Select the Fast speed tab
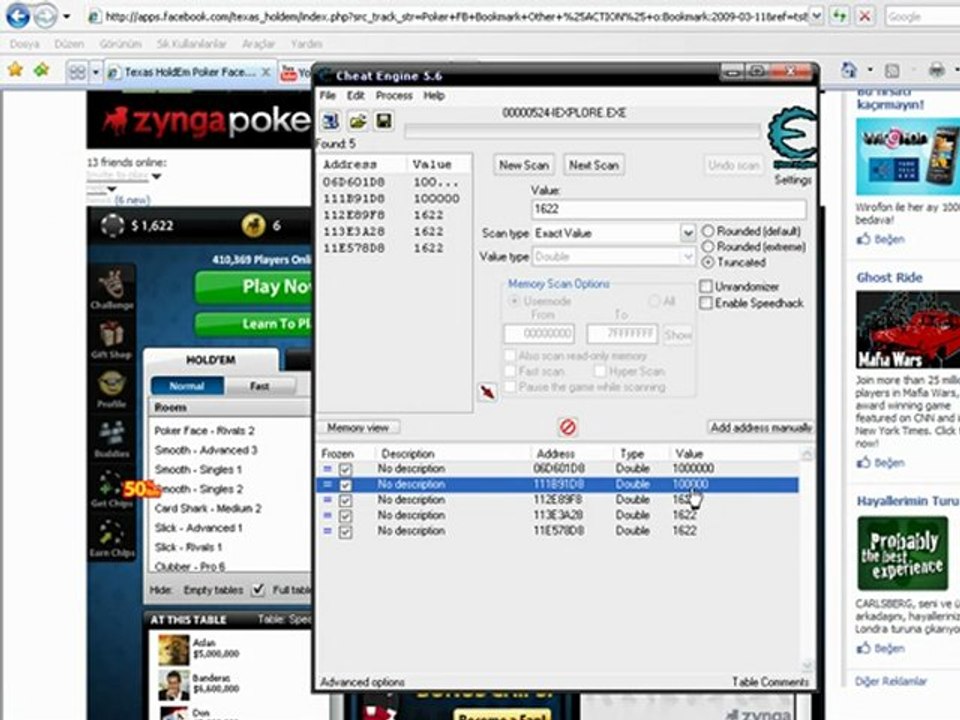This screenshot has height=720, width=960. (260, 386)
